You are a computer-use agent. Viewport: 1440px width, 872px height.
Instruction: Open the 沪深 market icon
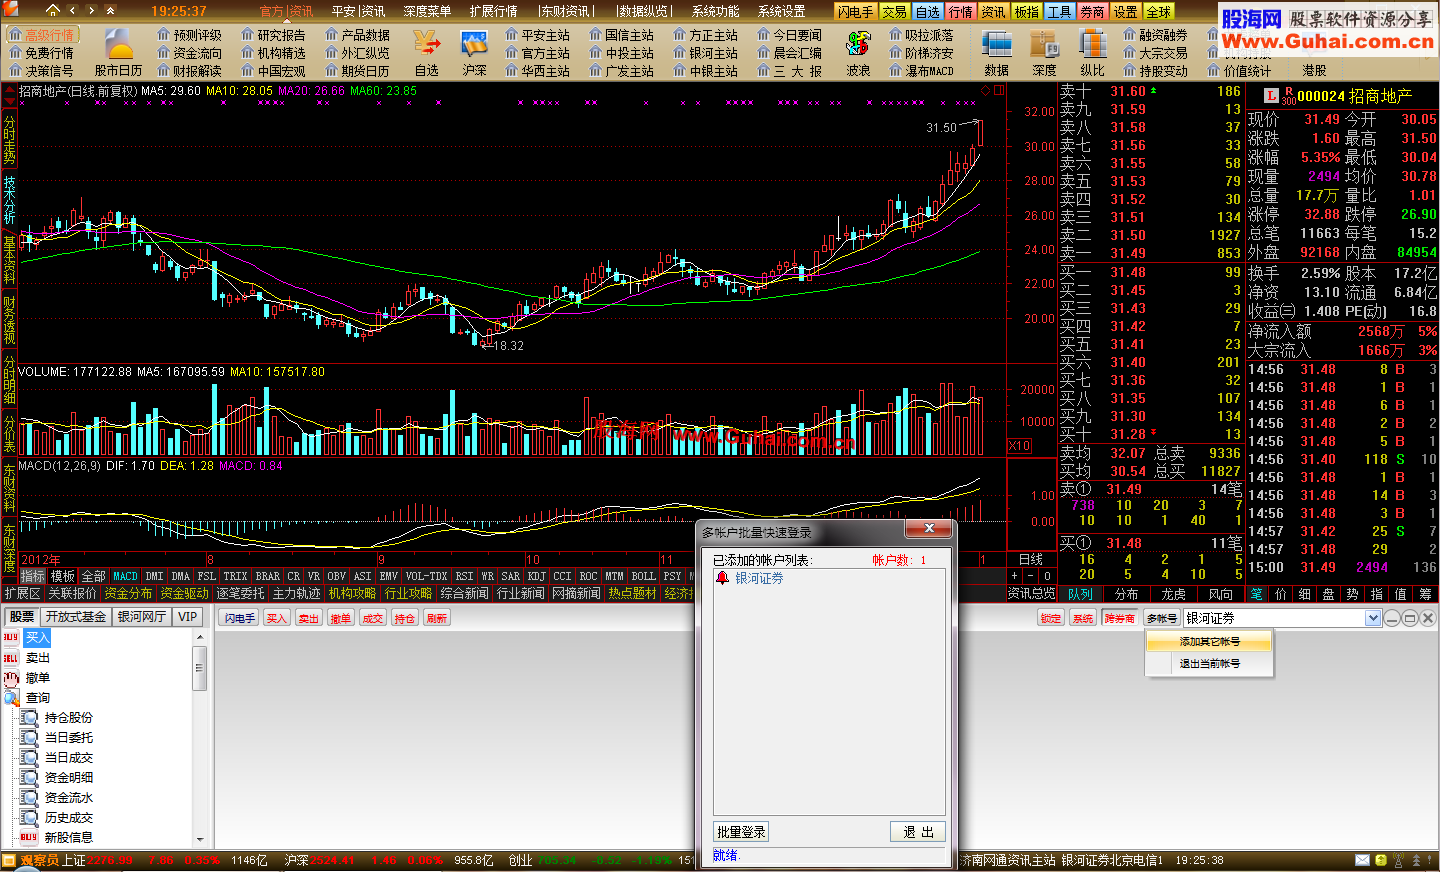click(474, 53)
